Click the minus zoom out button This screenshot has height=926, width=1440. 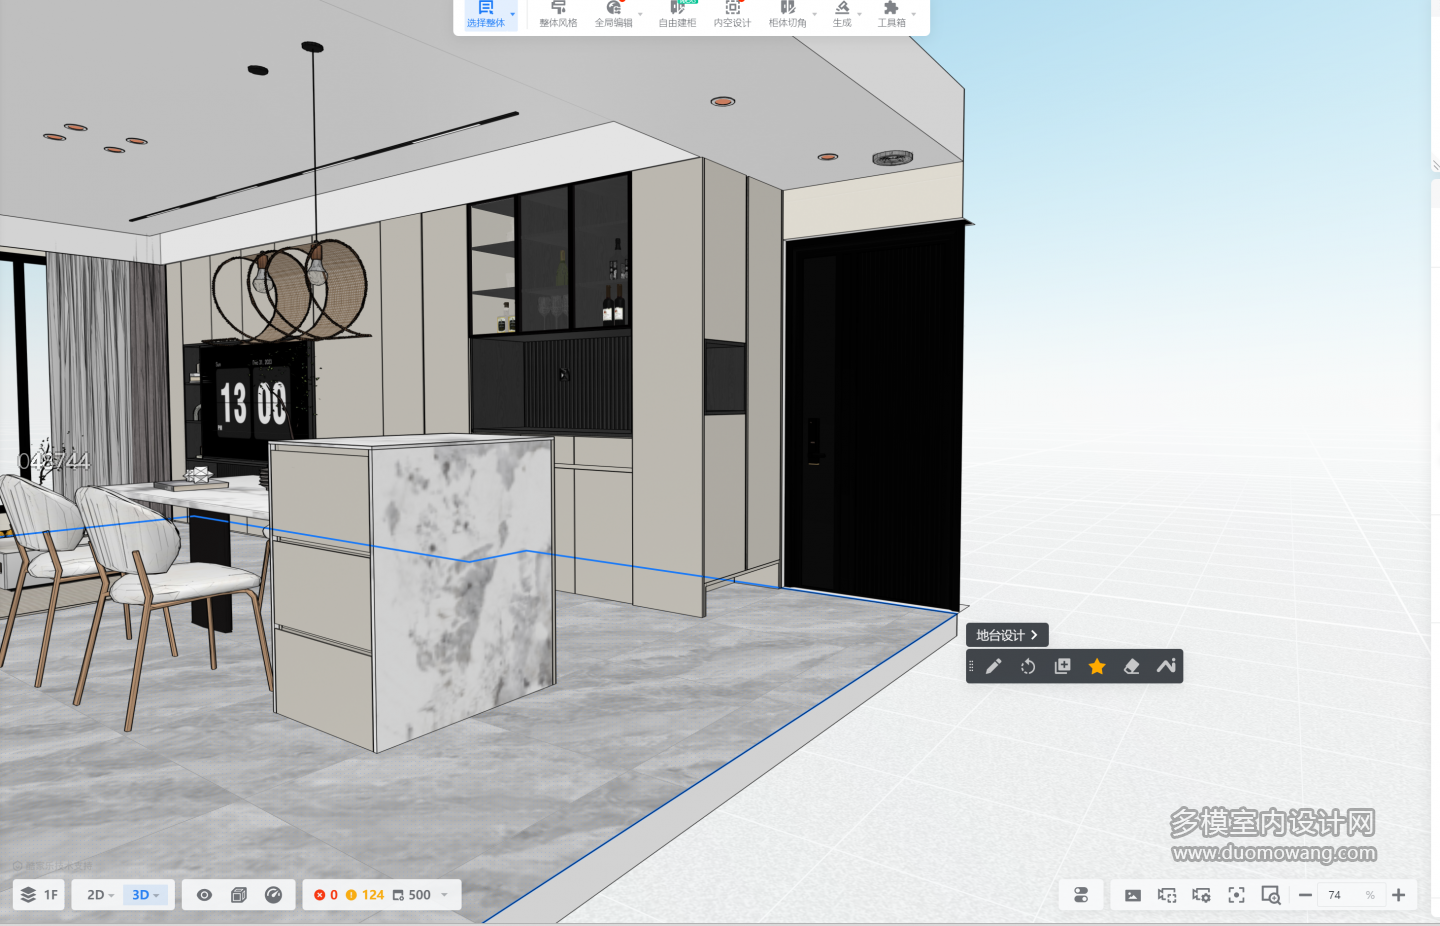pyautogui.click(x=1305, y=895)
